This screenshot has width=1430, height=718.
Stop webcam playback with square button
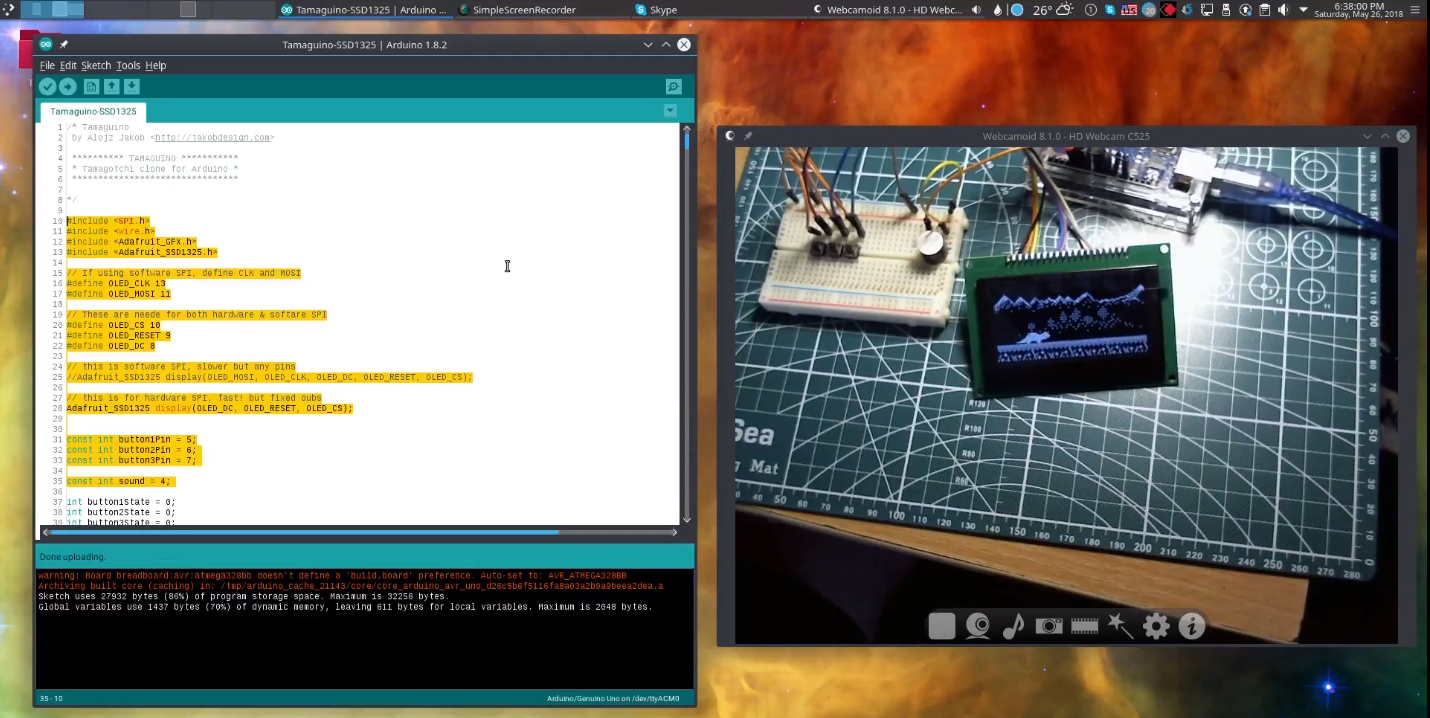pyautogui.click(x=941, y=626)
